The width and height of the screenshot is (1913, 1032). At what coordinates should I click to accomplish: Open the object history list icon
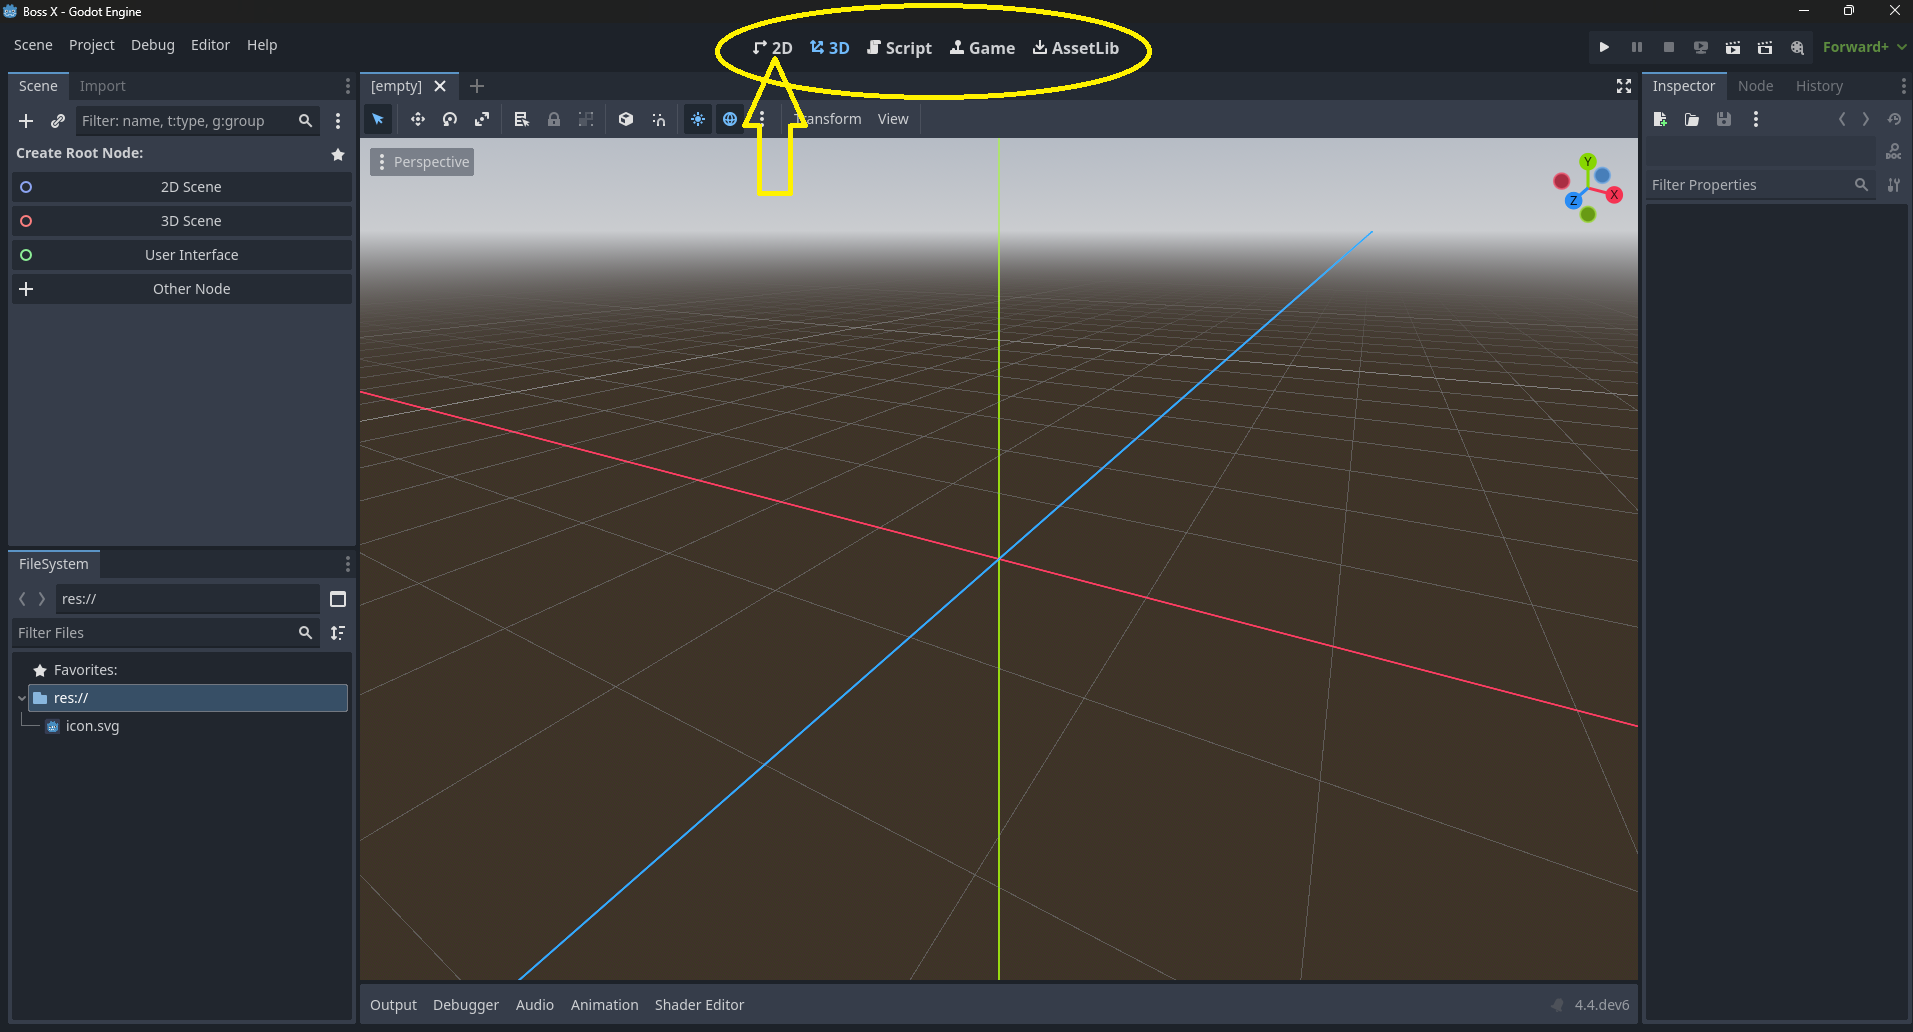click(x=1894, y=119)
